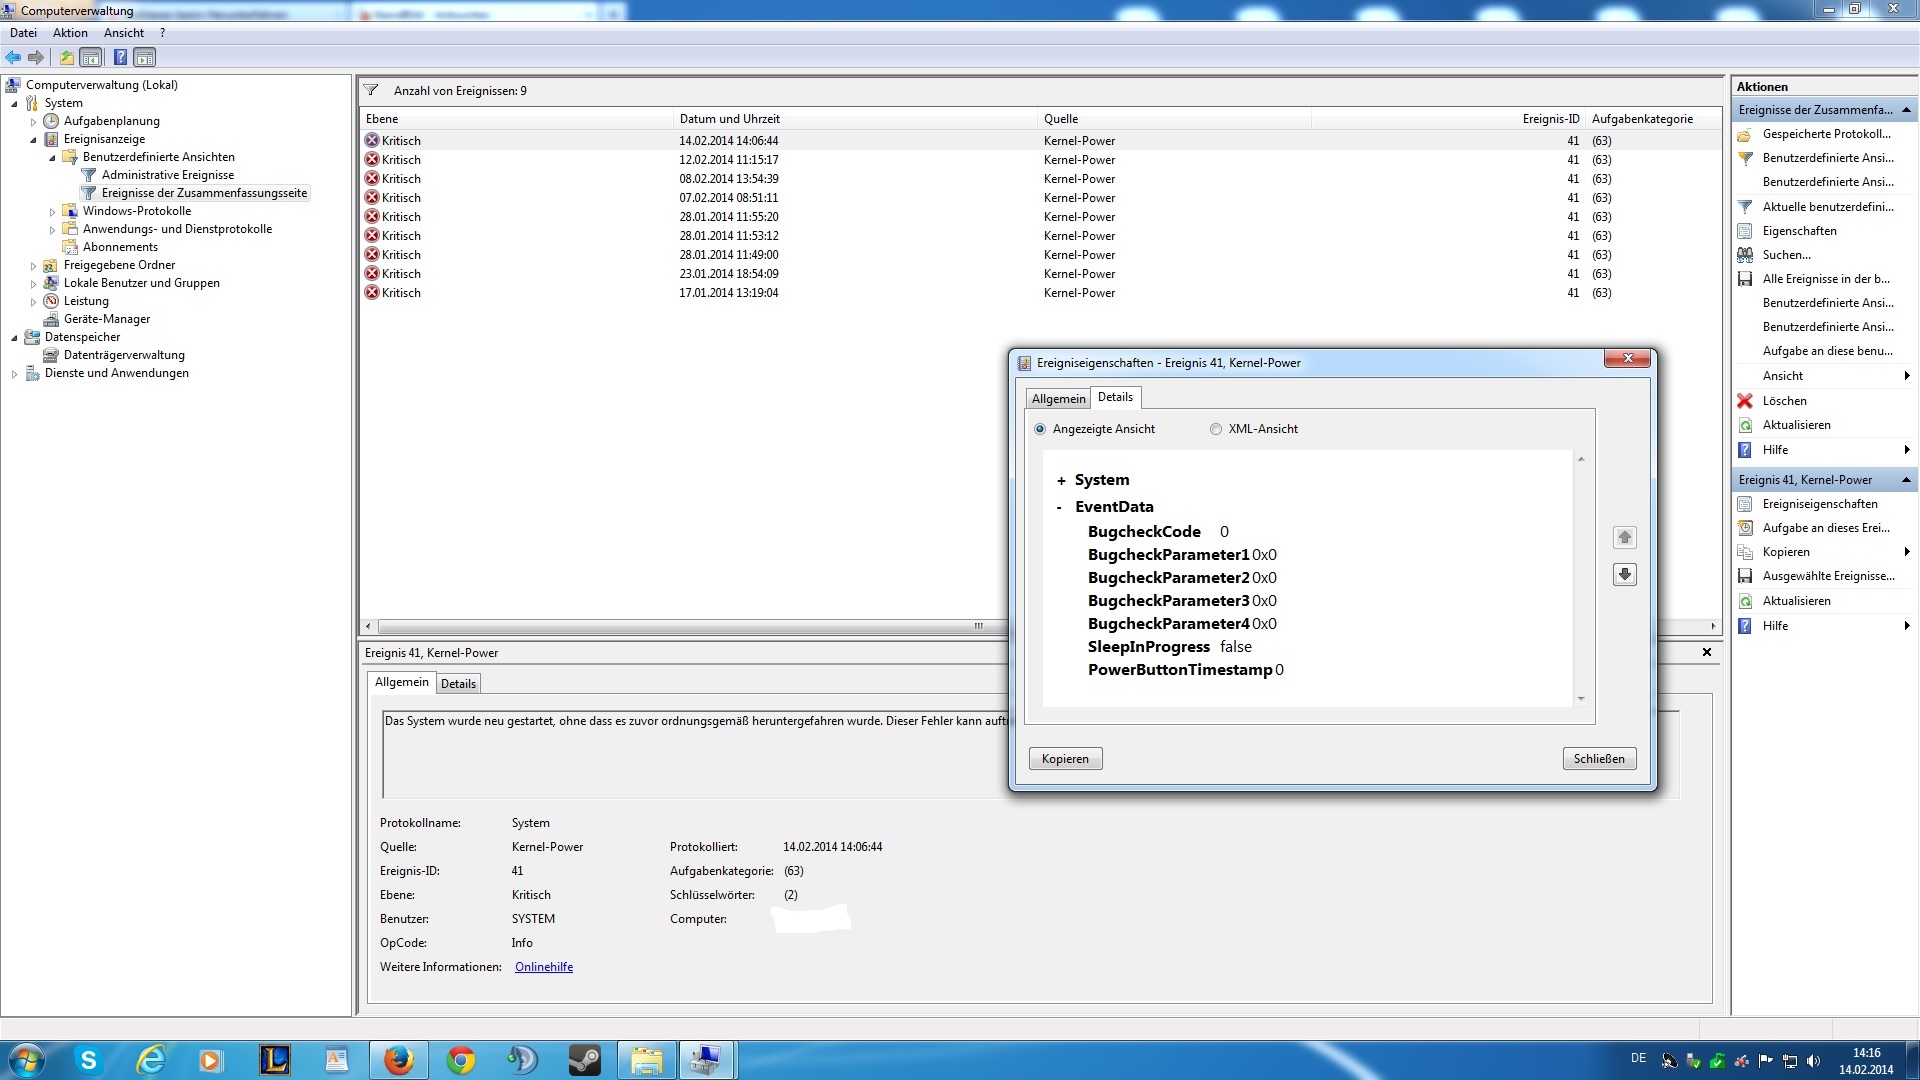Click the up arrow in event dialog
1920x1080 pixels.
click(1624, 537)
